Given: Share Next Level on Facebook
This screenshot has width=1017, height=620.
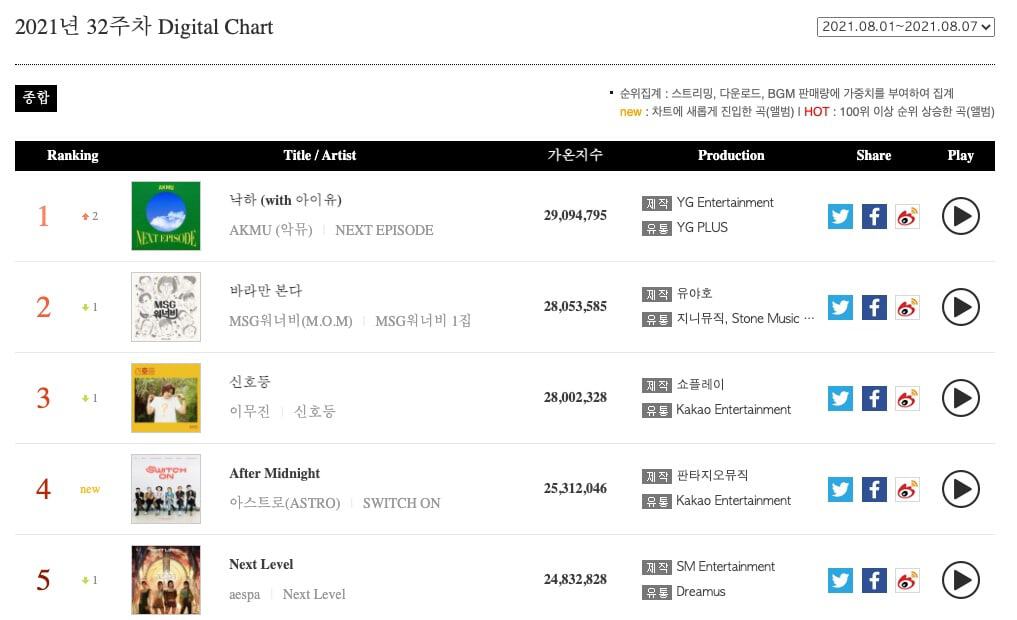Looking at the screenshot, I should (x=874, y=580).
